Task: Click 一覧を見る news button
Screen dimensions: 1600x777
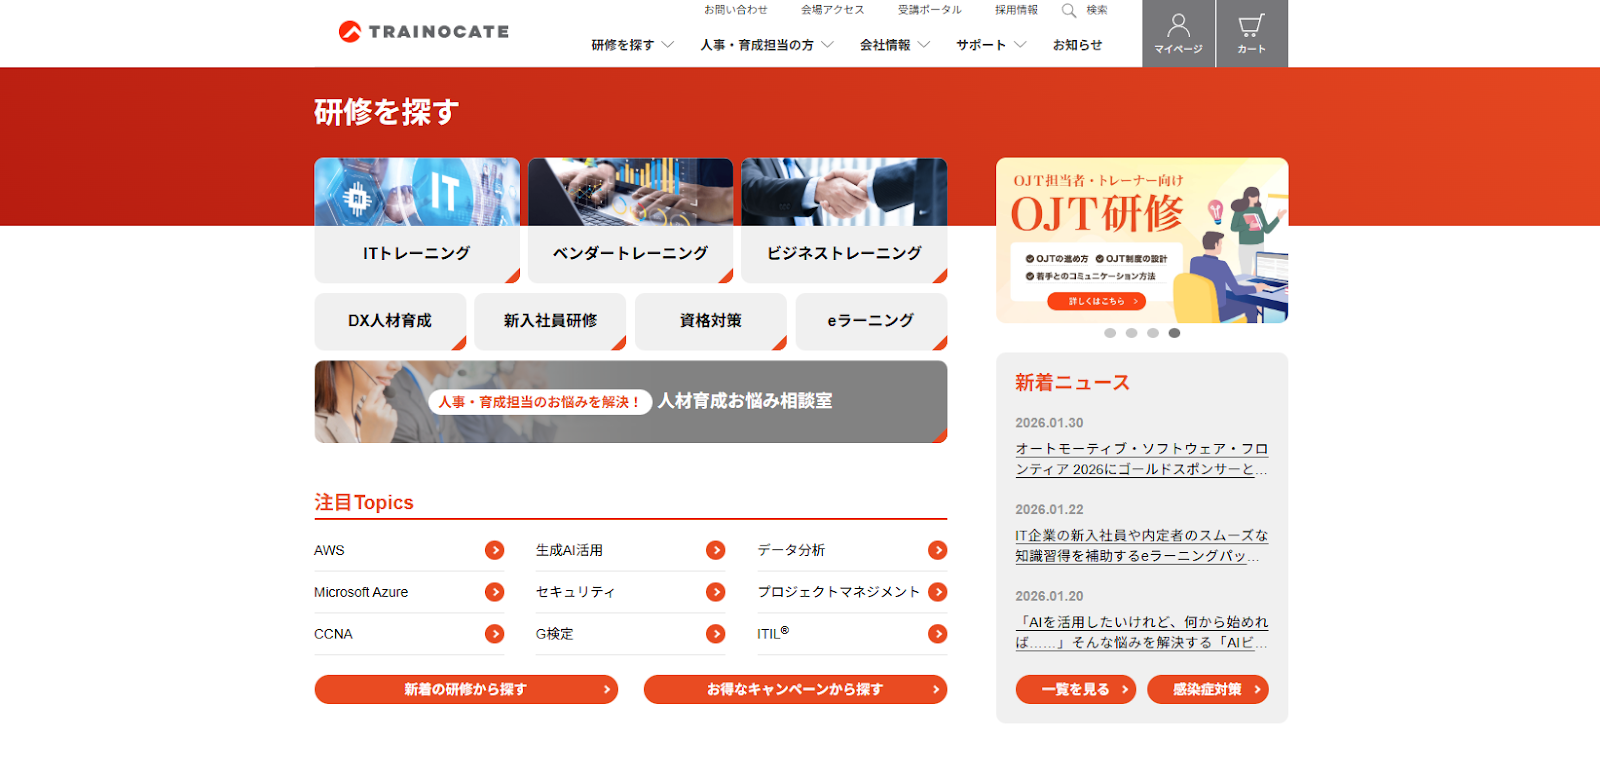Action: (1076, 689)
